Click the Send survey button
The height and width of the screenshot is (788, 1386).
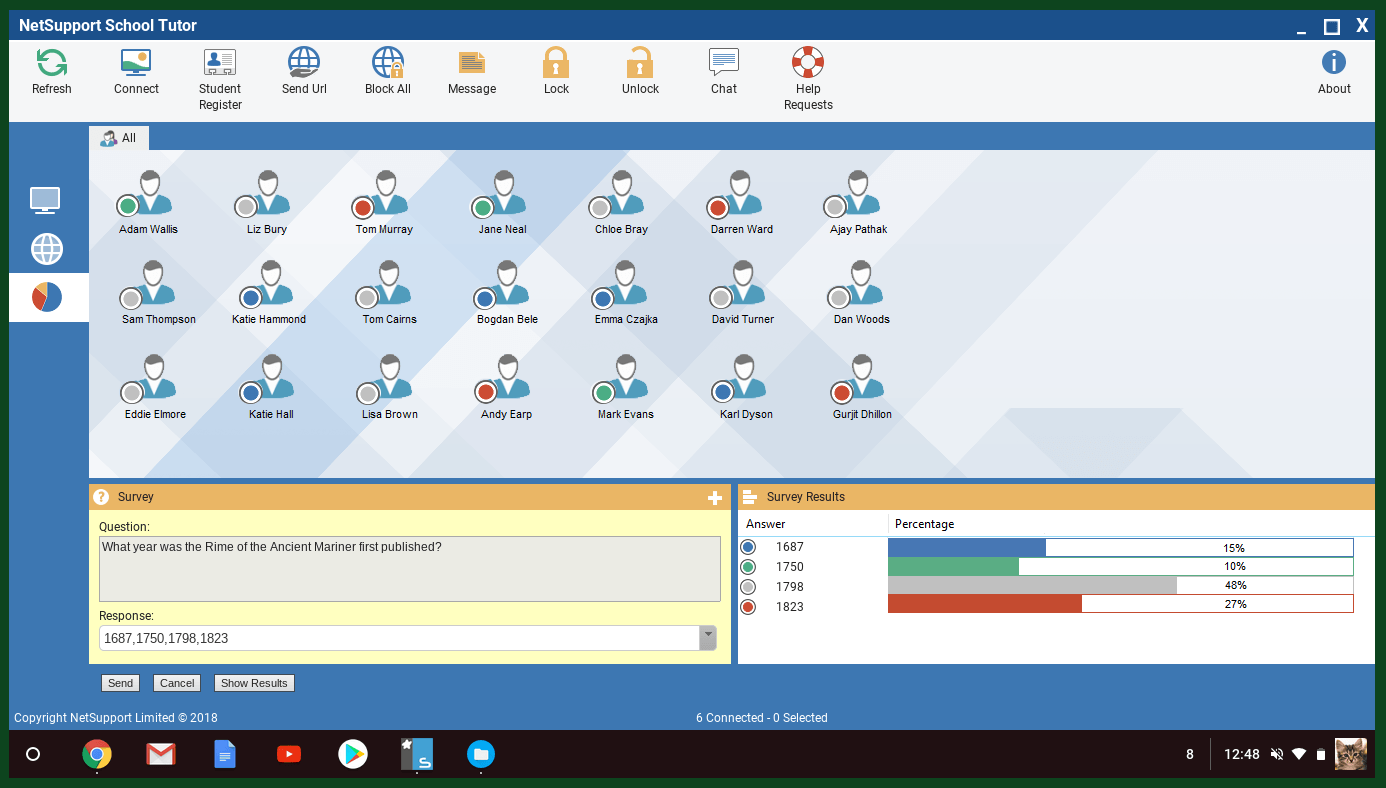(x=120, y=683)
